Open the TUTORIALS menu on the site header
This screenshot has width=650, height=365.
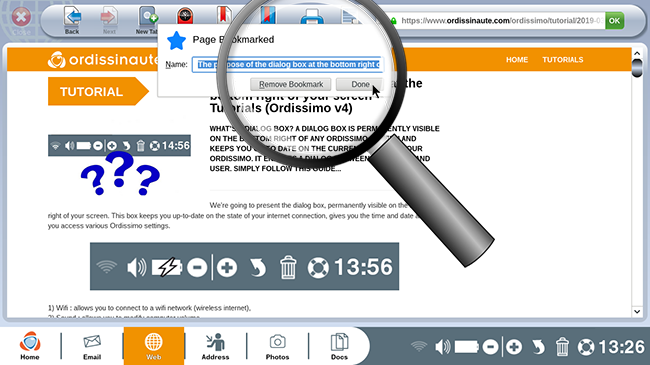563,60
